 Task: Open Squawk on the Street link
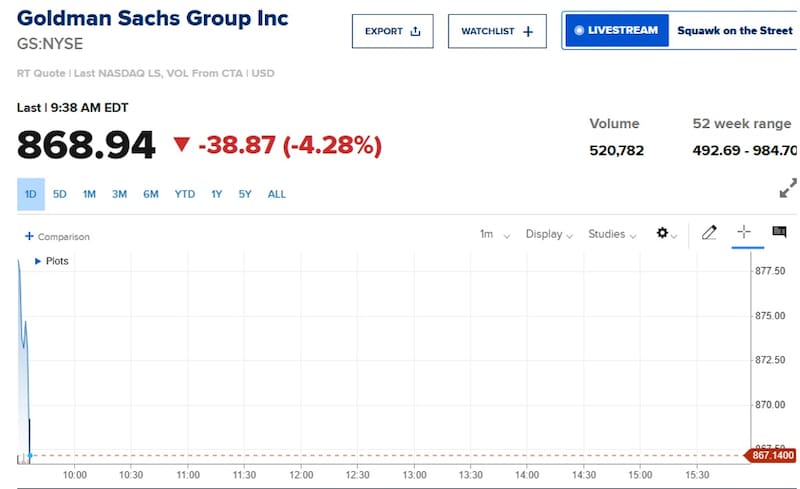click(x=734, y=31)
